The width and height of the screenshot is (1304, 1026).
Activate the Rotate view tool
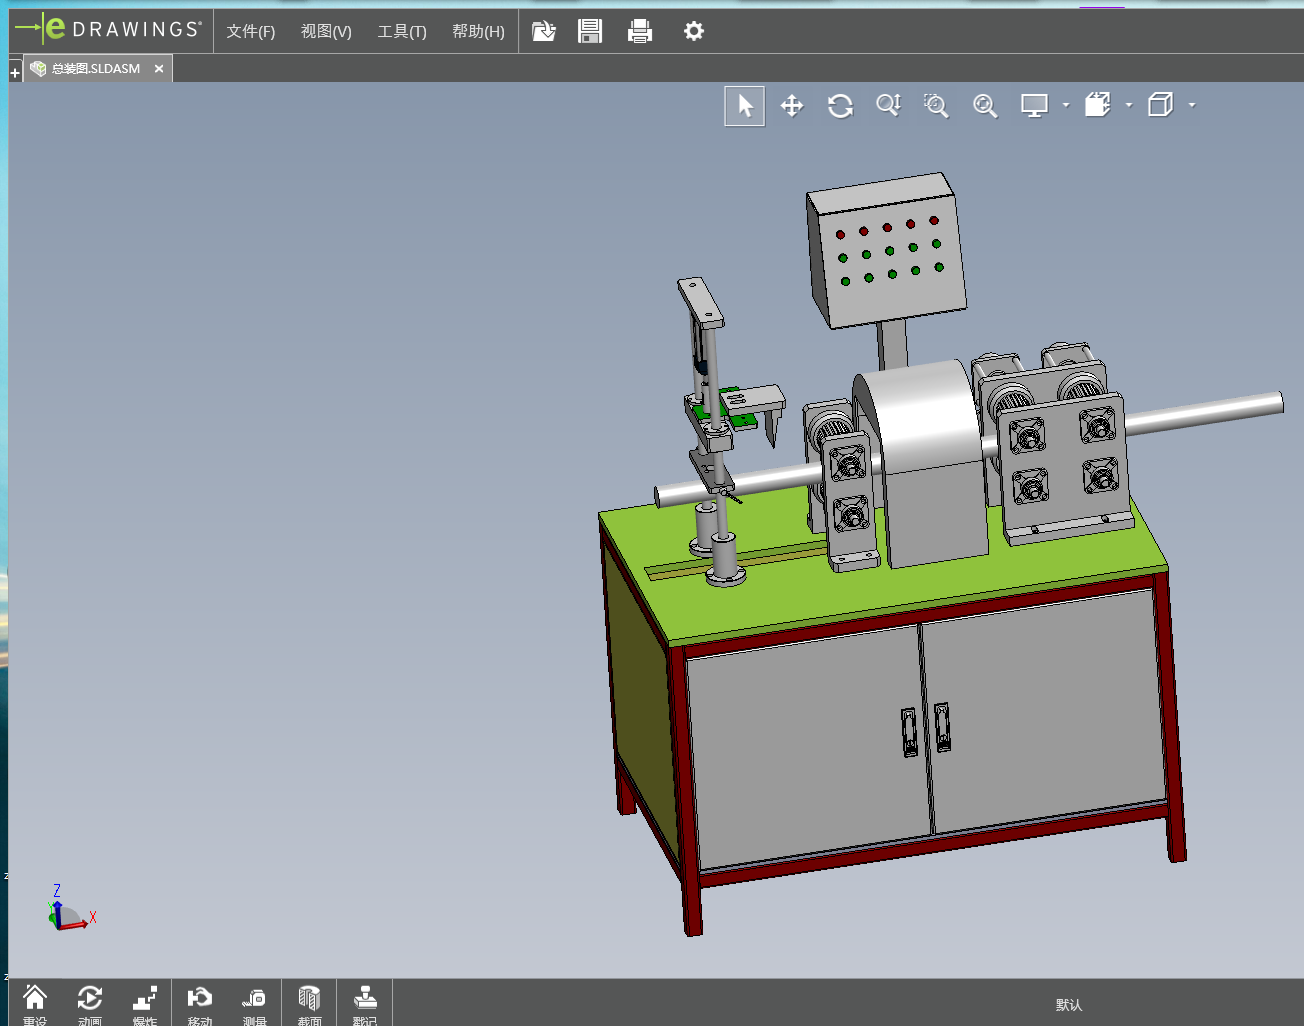point(840,106)
